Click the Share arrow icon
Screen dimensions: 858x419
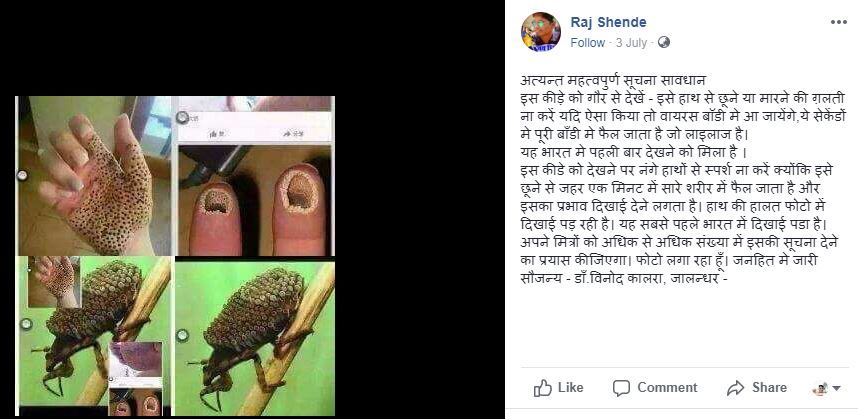[735, 388]
